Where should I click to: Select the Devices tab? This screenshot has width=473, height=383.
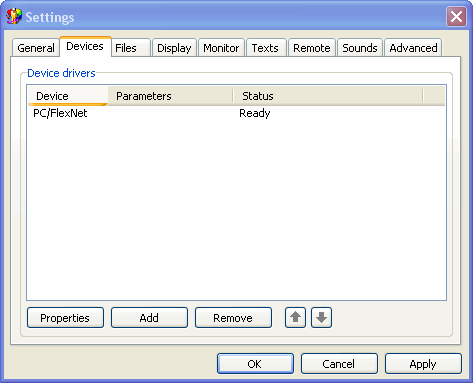click(85, 46)
